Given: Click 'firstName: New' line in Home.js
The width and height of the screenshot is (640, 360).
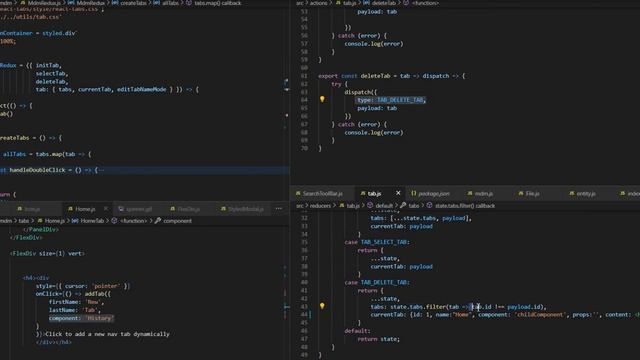Looking at the screenshot, I should [76, 302].
